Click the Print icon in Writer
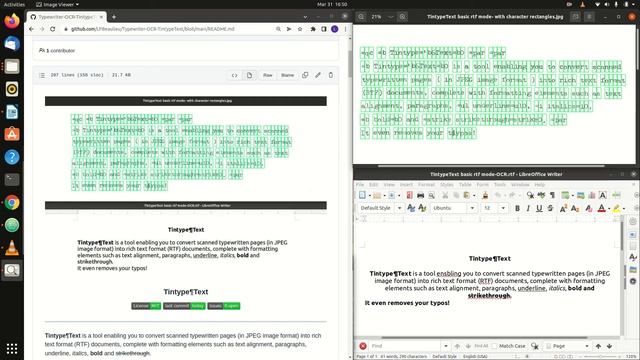The width and height of the screenshot is (640, 360). 420,195
